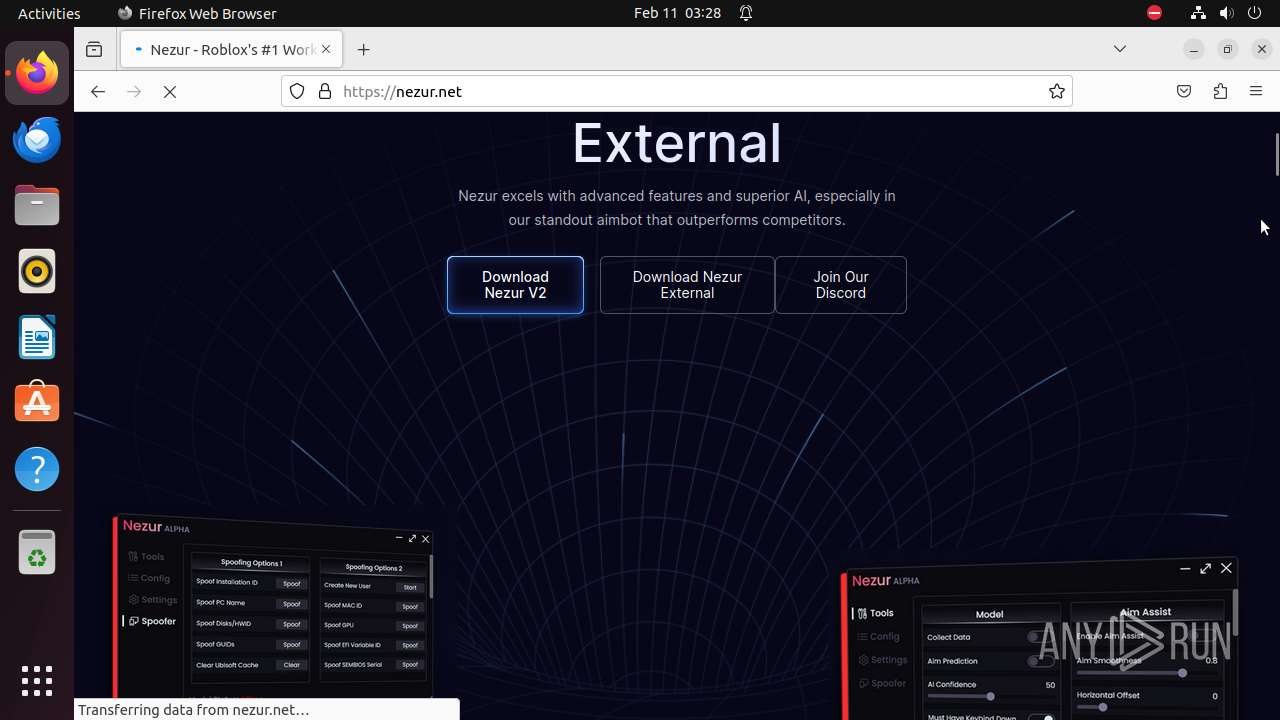Click Start button for Create New User
Image resolution: width=1280 pixels, height=720 pixels.
point(410,587)
